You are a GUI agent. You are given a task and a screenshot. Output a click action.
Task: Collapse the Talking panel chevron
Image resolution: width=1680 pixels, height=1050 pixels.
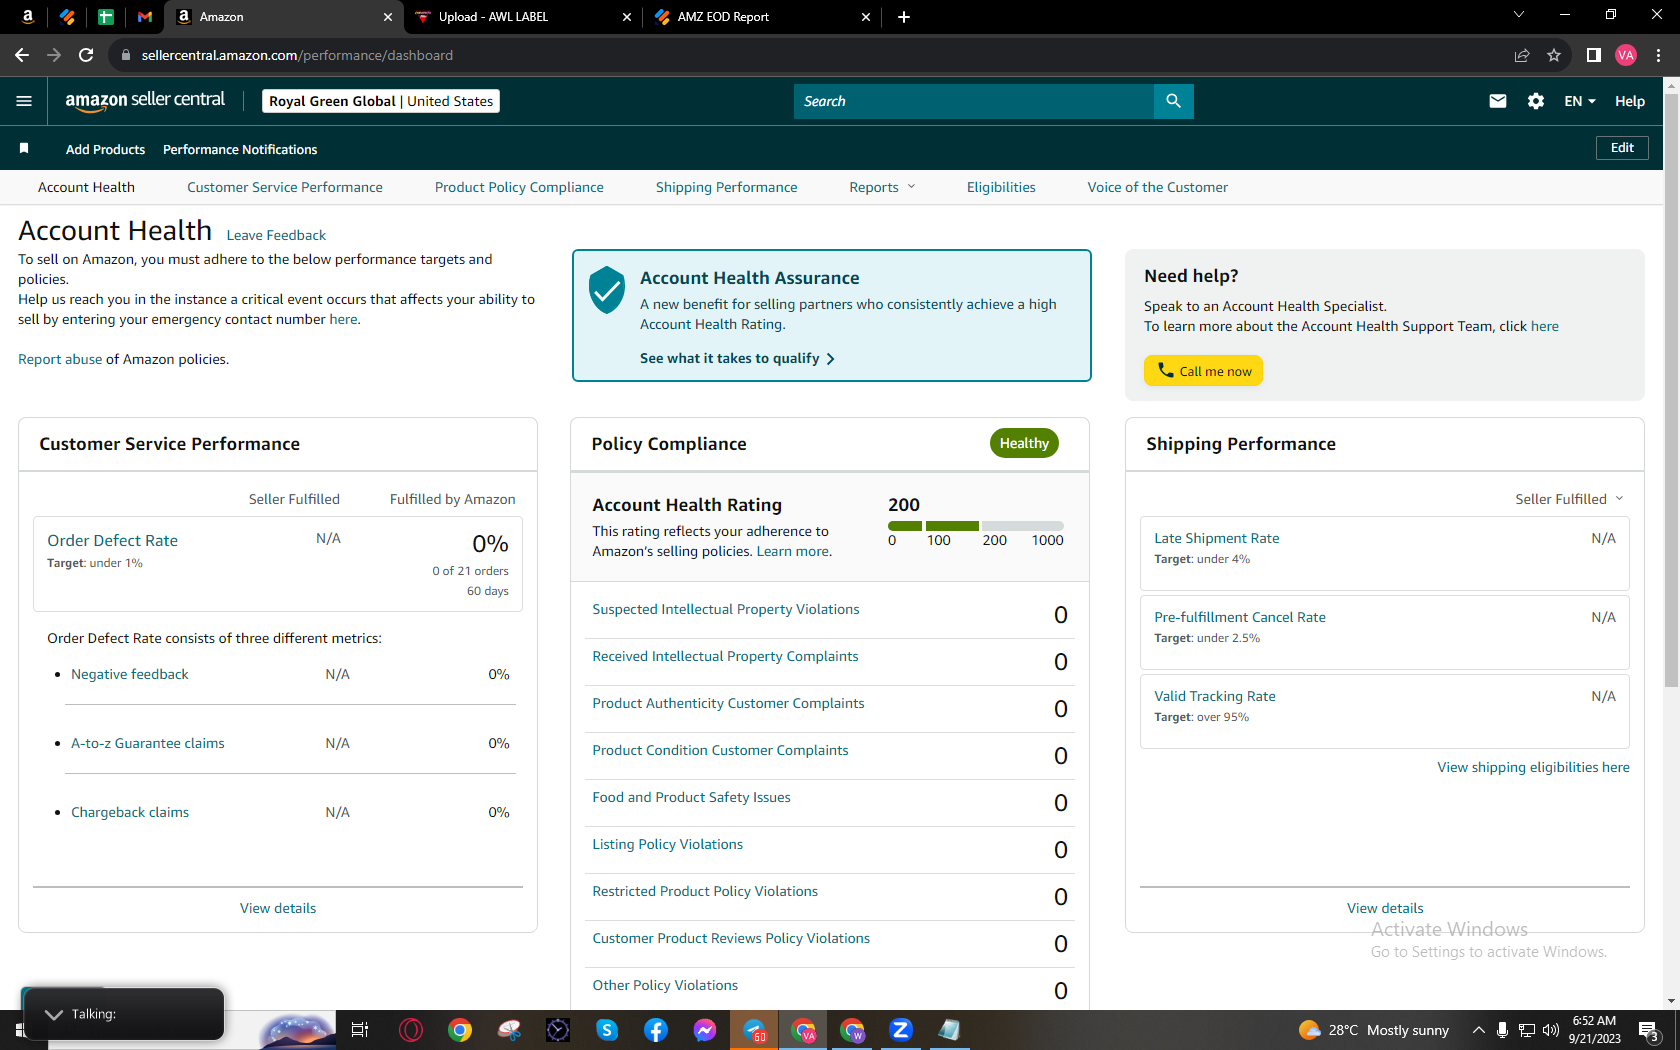click(x=54, y=1014)
